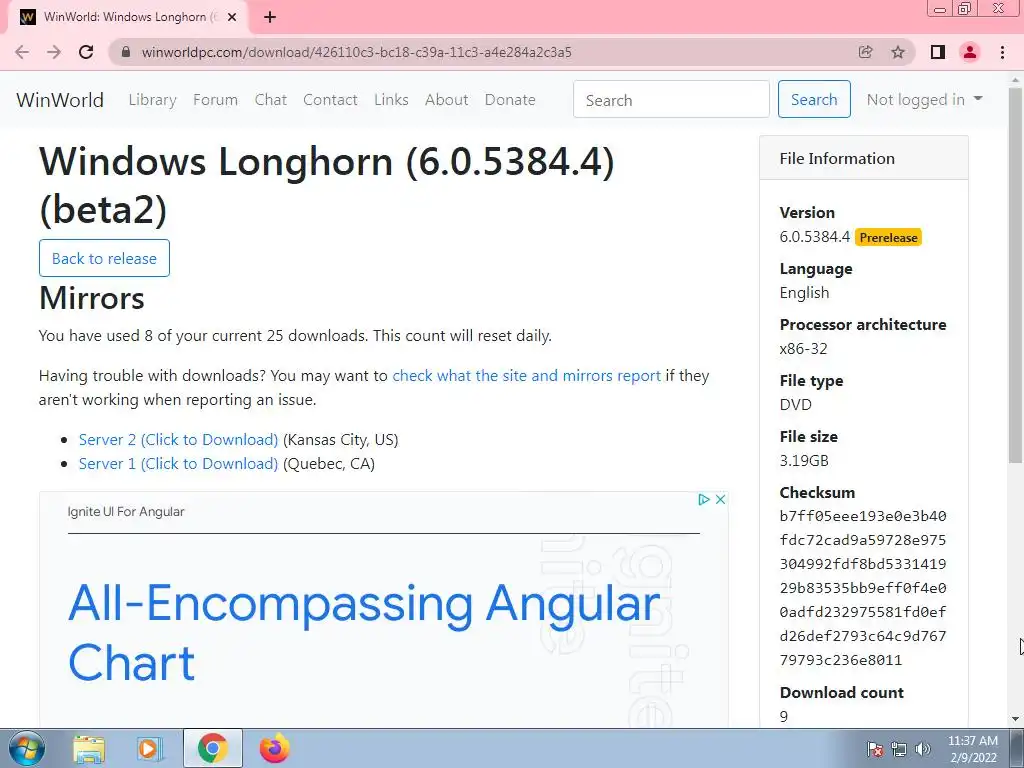Viewport: 1024px width, 768px height.
Task: Click the File Information panel header
Action: coord(863,158)
